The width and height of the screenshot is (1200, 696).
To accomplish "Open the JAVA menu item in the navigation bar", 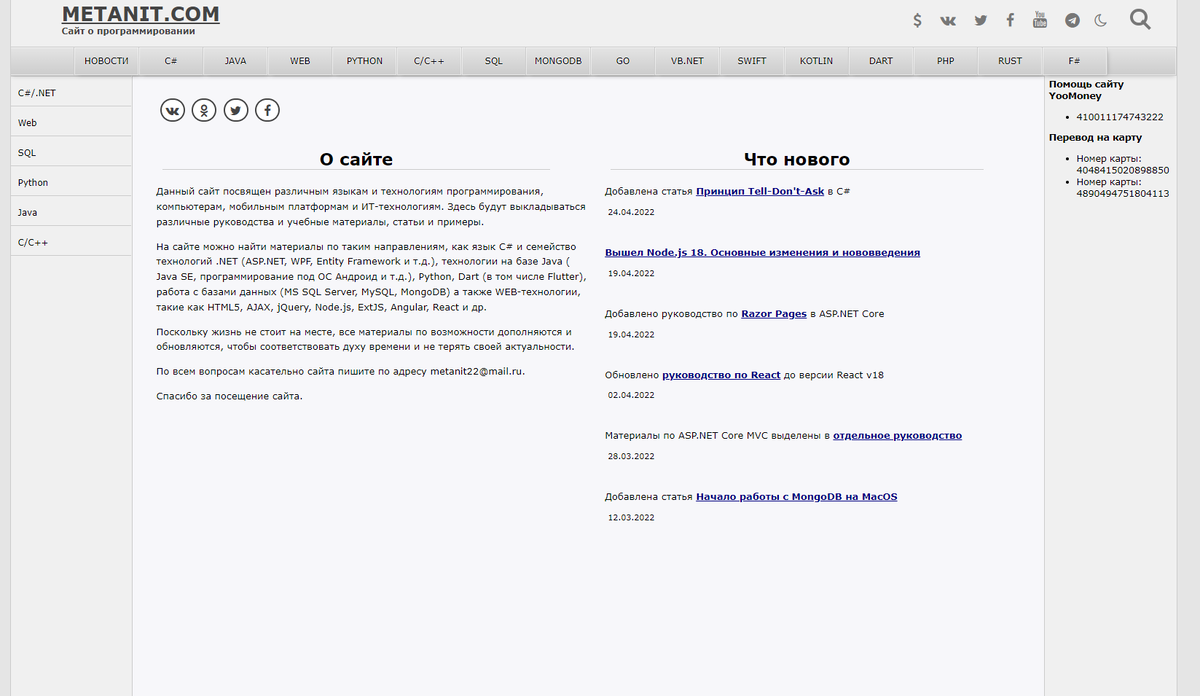I will click(x=235, y=61).
